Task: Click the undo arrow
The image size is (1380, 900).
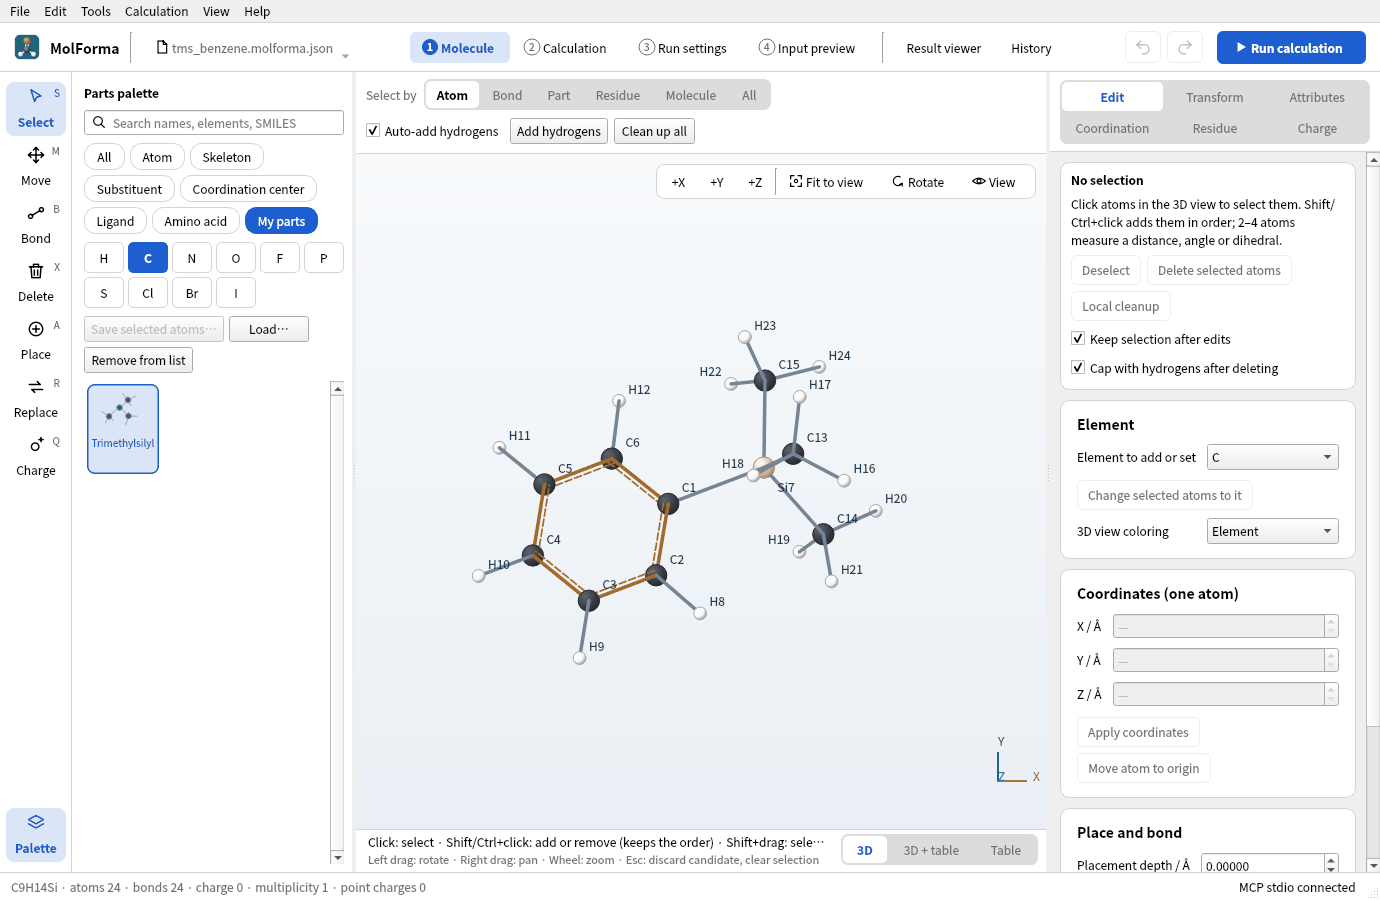Action: 1143,48
